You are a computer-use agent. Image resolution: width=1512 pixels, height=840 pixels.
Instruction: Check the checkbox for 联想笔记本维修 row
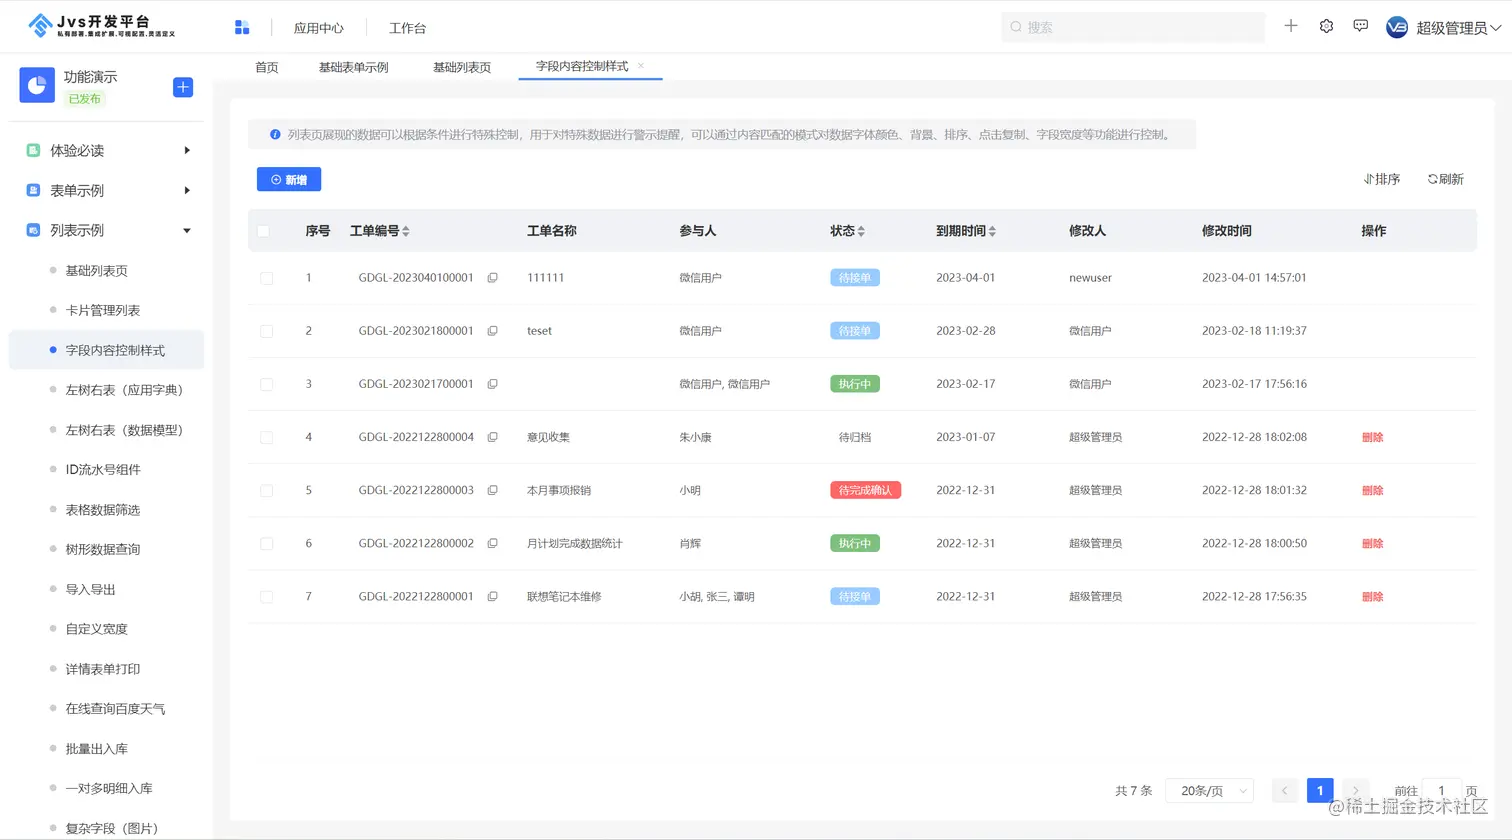coord(266,596)
